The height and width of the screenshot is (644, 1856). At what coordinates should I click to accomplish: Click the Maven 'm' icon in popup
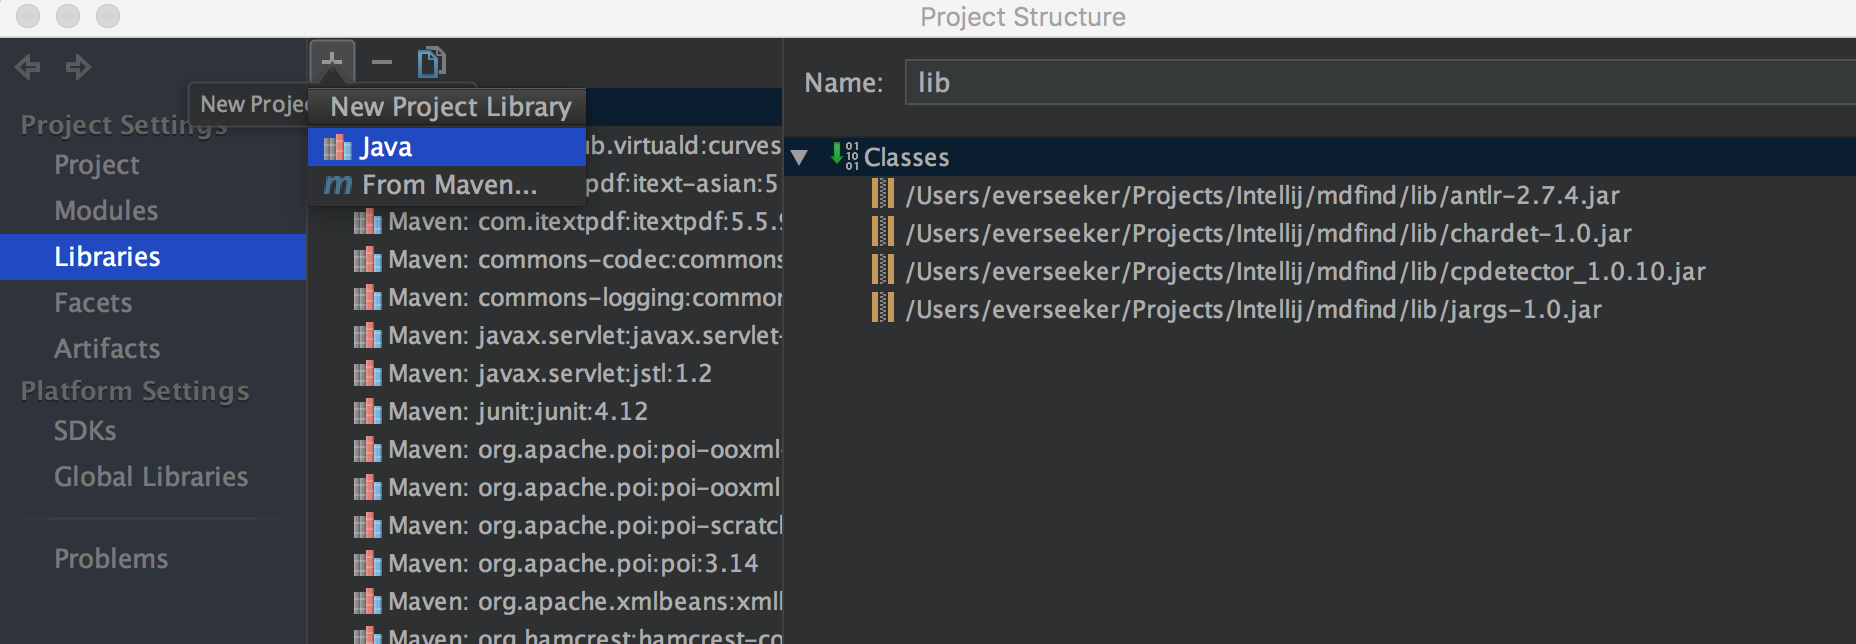coord(338,185)
